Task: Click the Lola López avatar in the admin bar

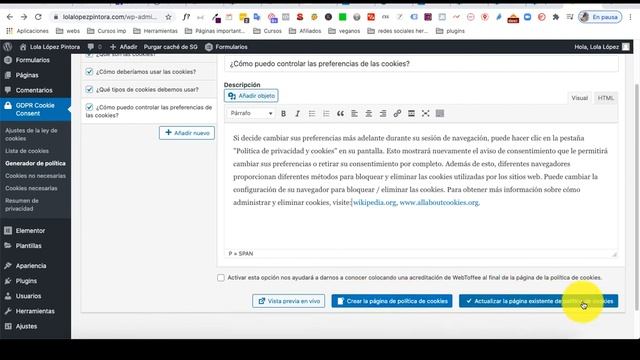Action: click(x=626, y=47)
